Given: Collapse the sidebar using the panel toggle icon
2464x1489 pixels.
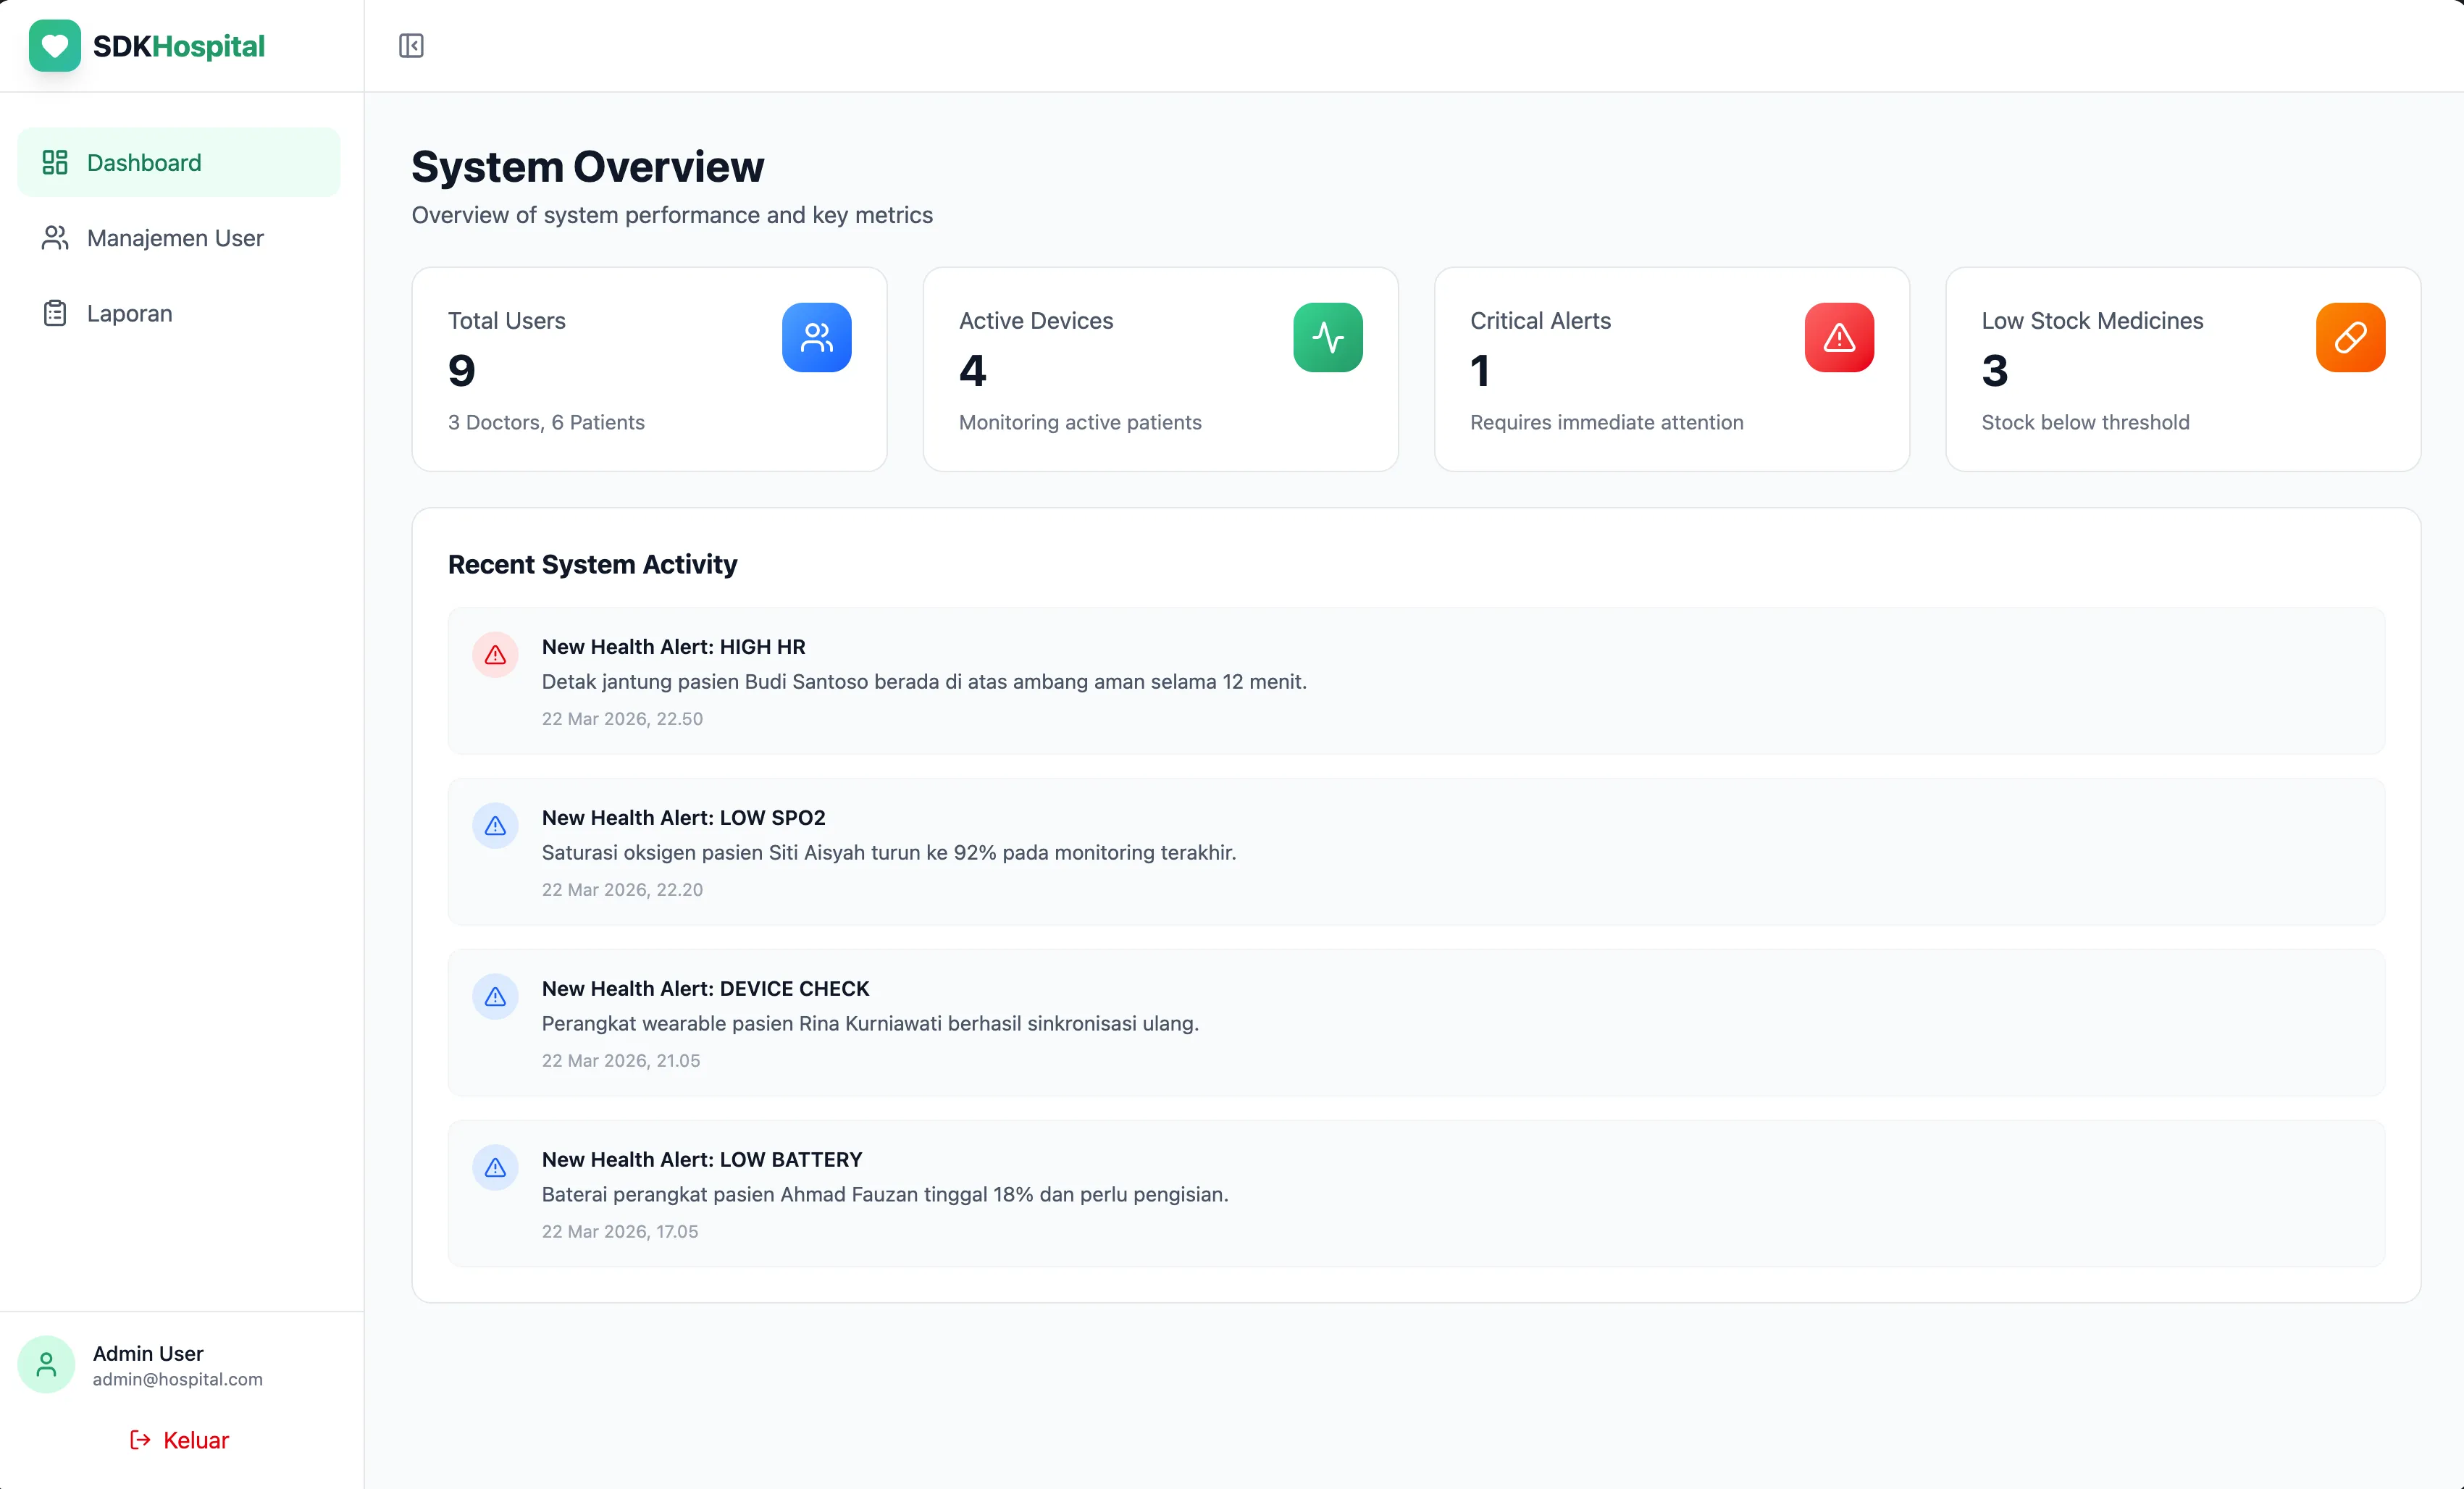Looking at the screenshot, I should pyautogui.click(x=411, y=45).
